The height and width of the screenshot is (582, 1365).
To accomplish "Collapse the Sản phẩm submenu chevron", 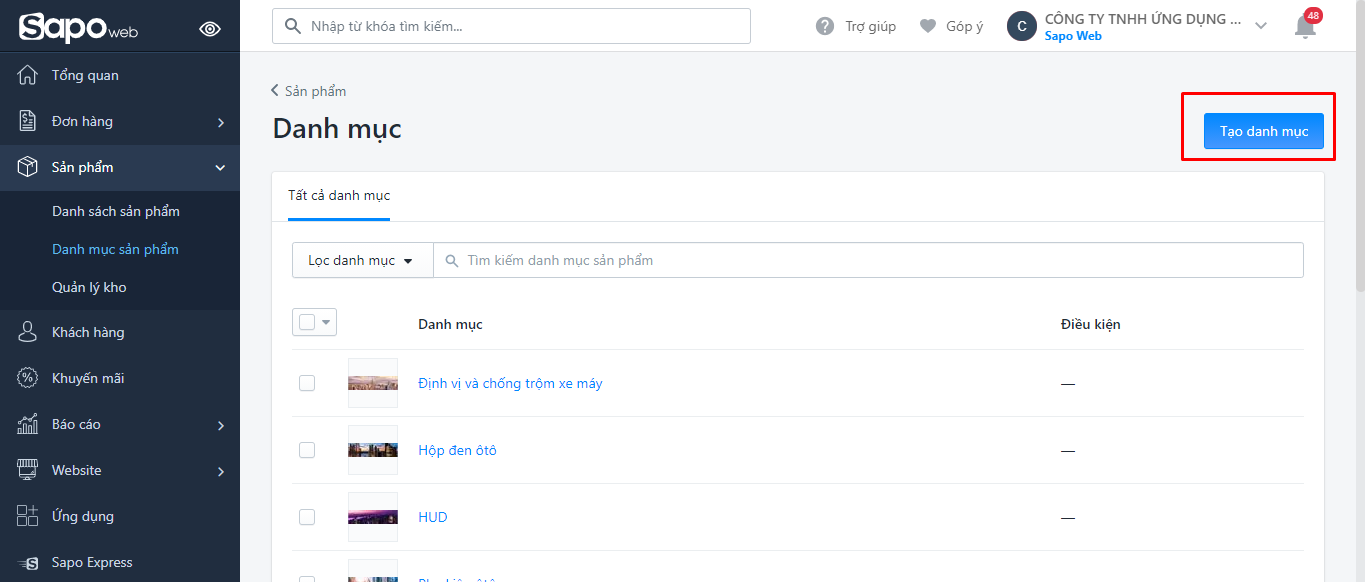I will point(221,167).
